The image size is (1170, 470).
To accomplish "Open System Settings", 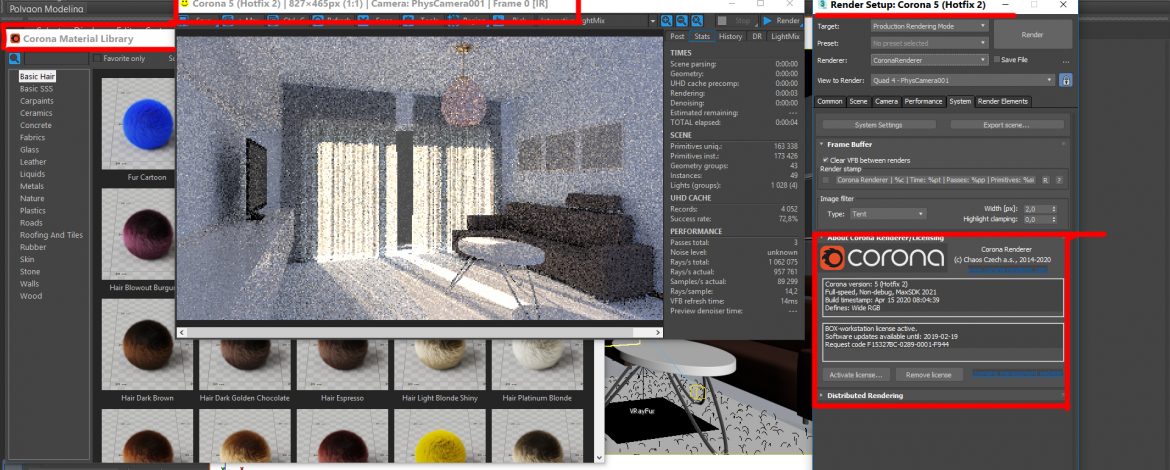I will [878, 125].
